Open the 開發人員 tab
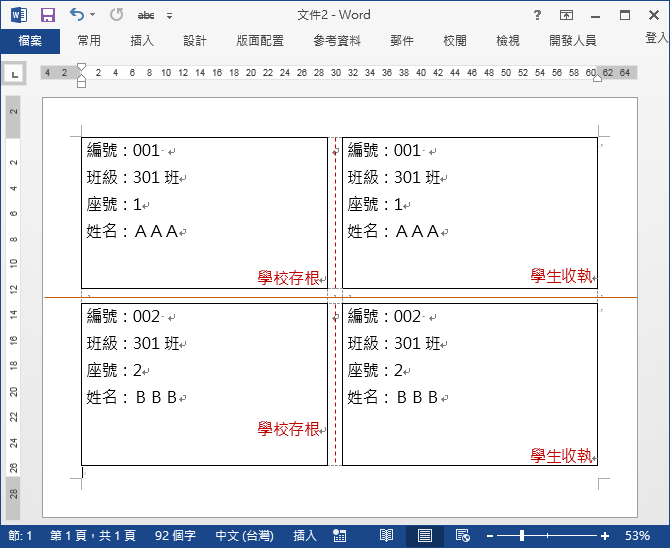The image size is (670, 548). pos(573,41)
